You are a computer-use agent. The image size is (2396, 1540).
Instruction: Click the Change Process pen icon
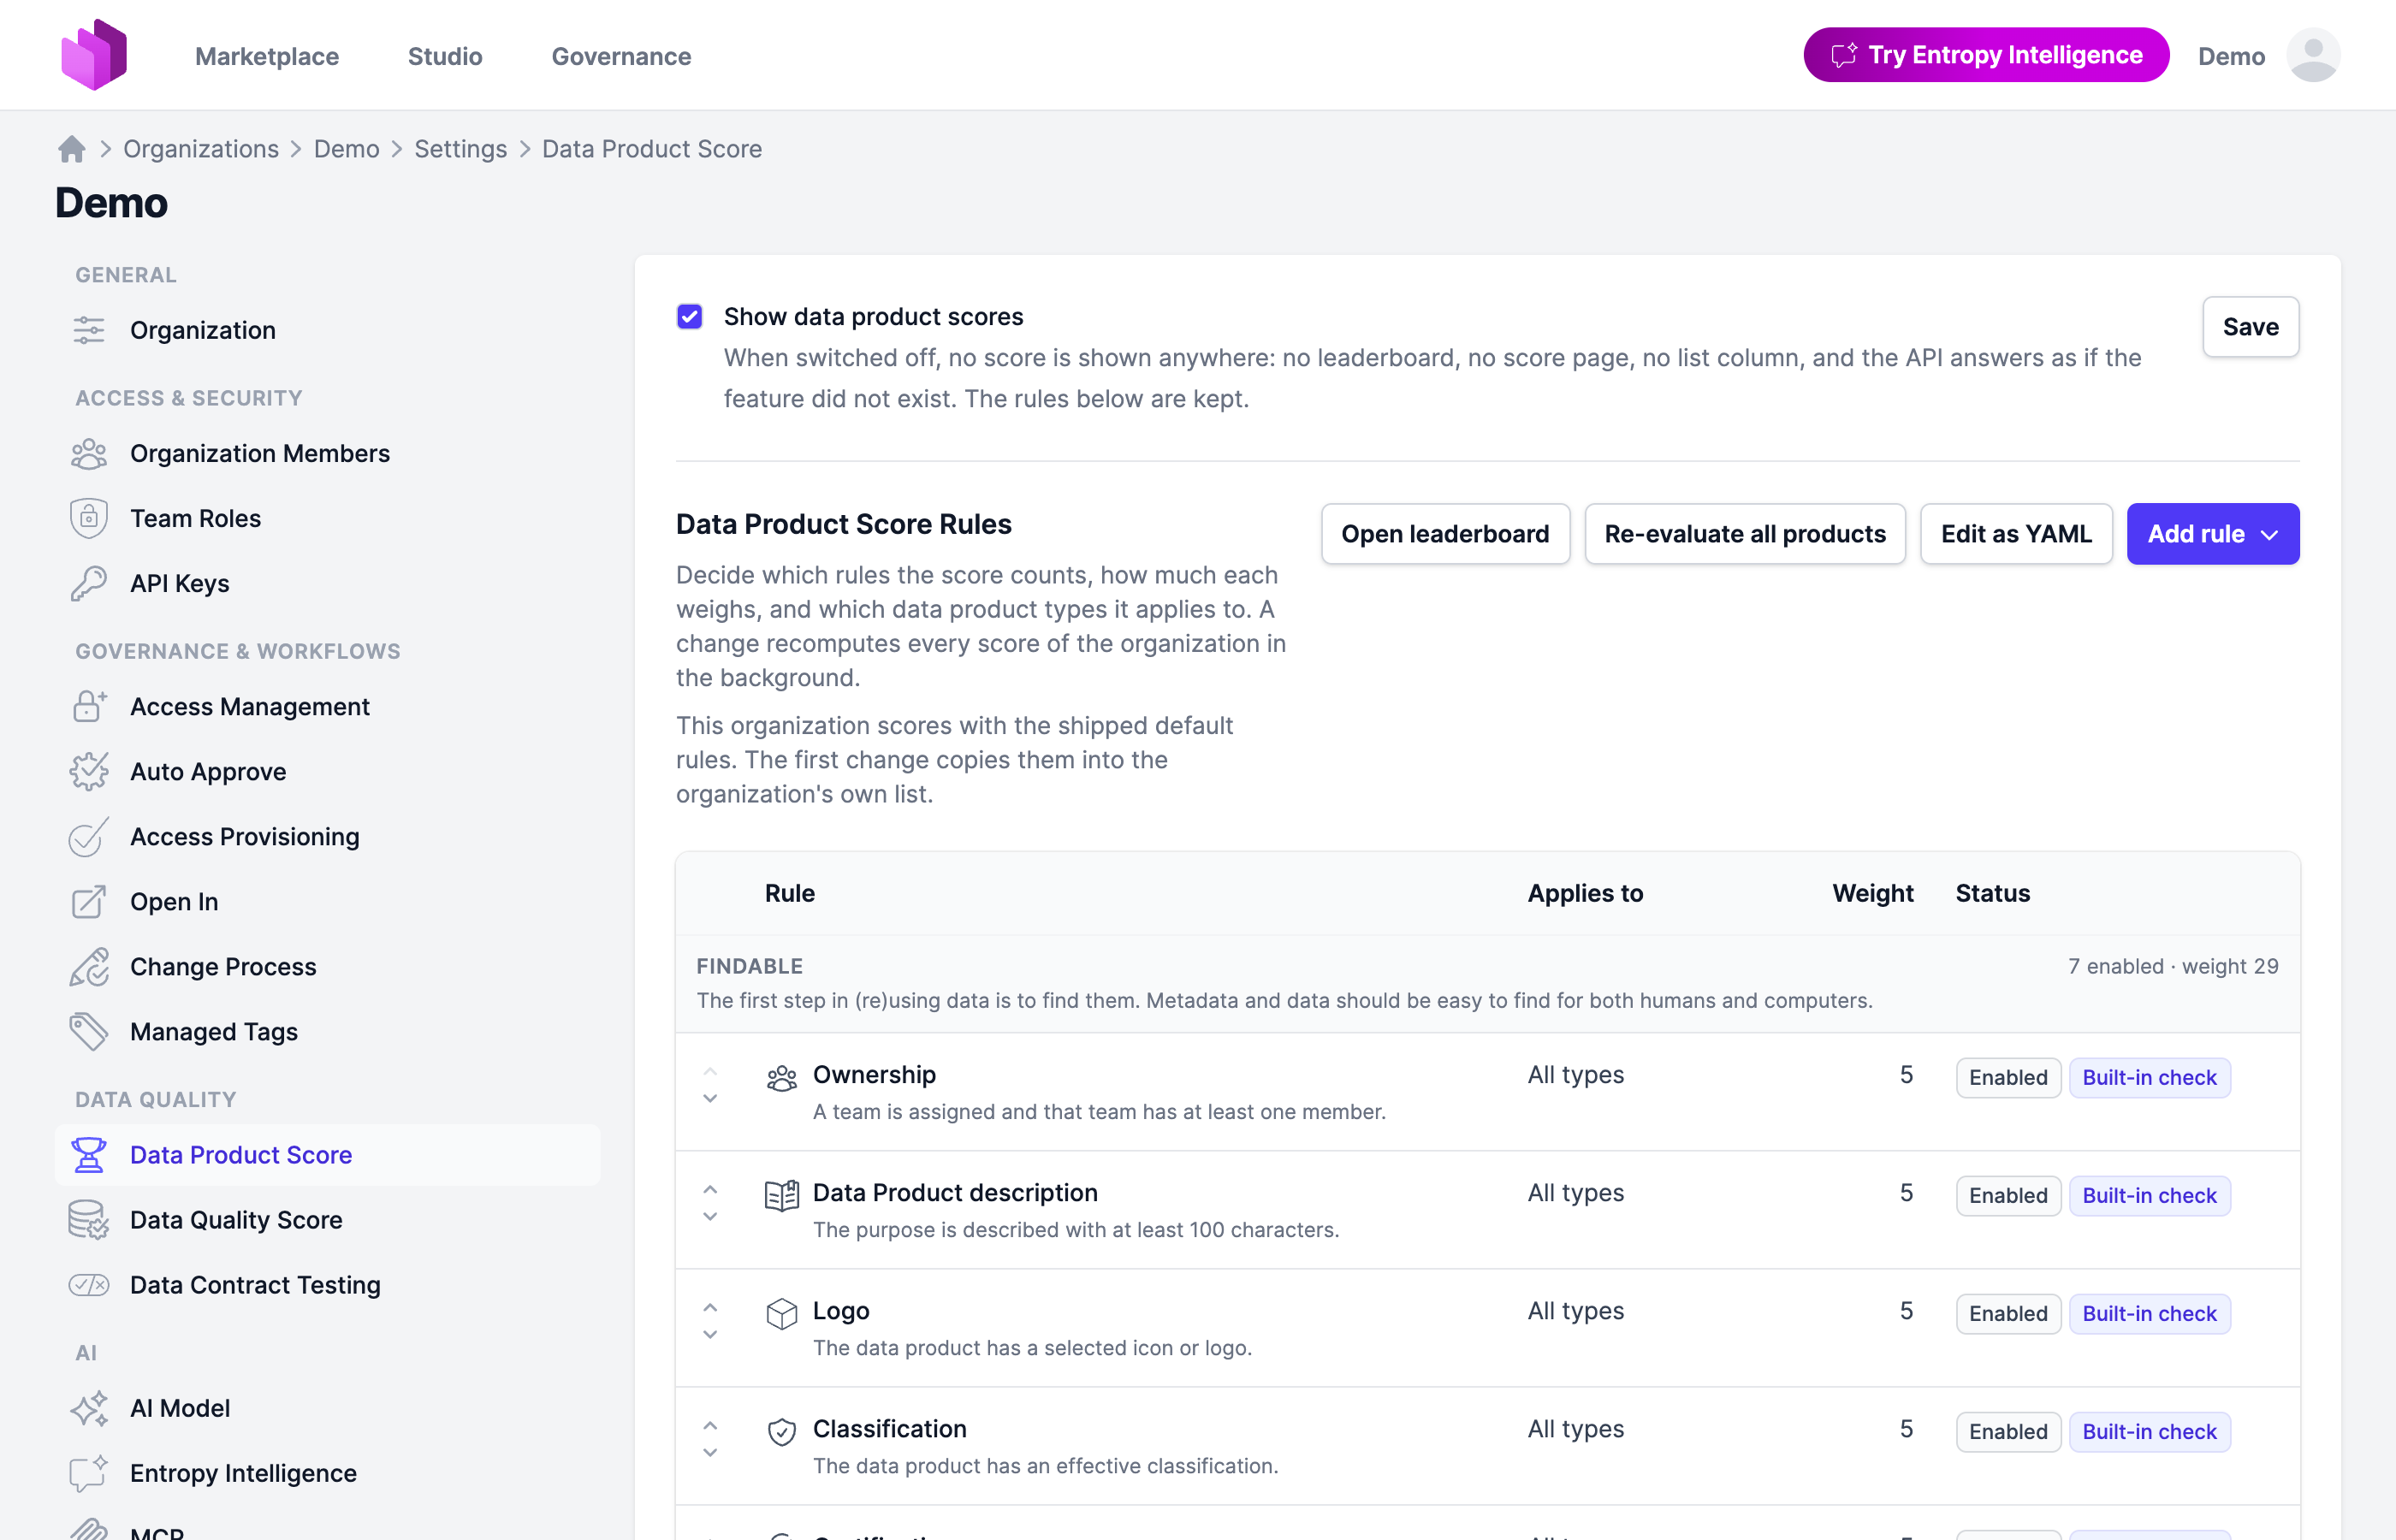(x=89, y=967)
